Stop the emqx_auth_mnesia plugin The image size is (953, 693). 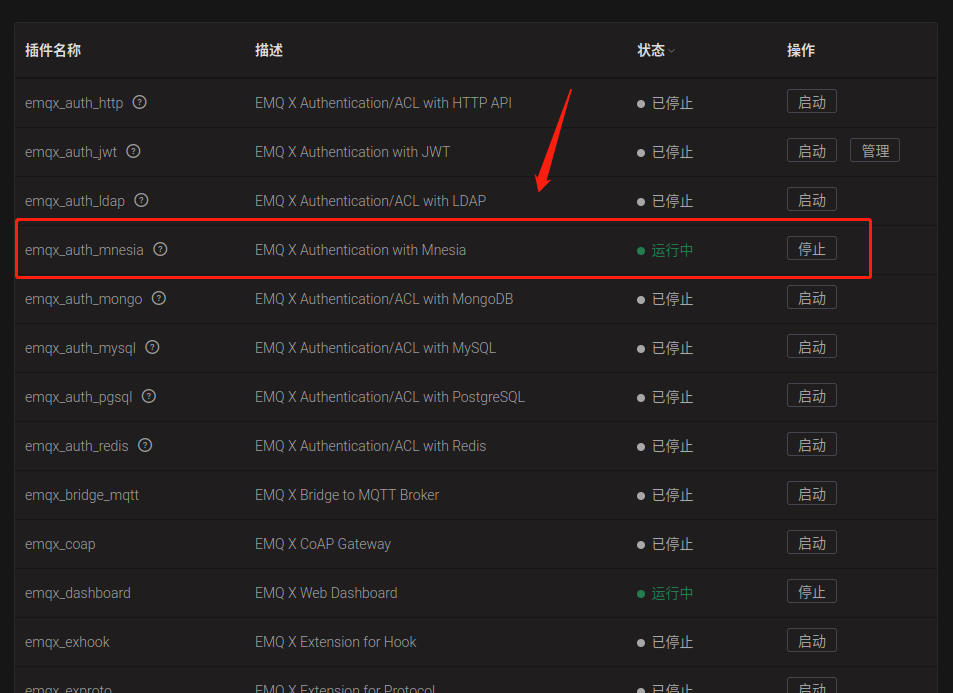click(811, 249)
